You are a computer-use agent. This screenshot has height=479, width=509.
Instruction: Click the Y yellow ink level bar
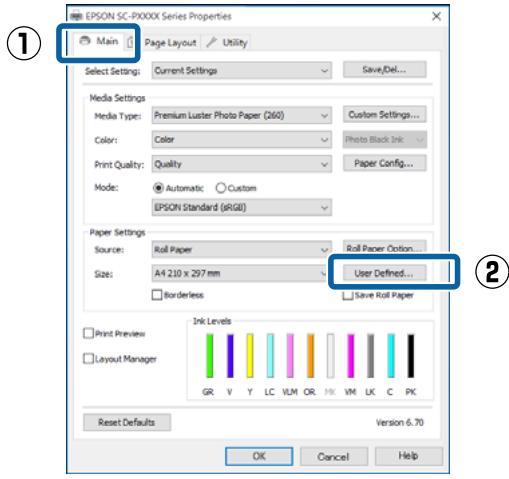(x=250, y=356)
